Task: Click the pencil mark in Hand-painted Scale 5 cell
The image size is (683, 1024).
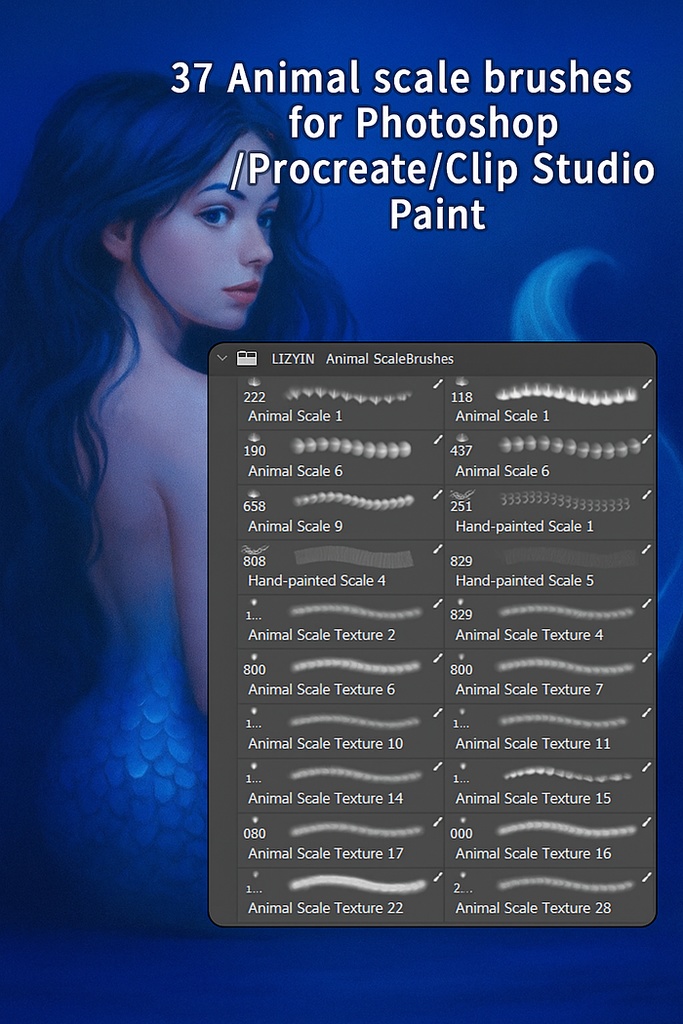Action: (646, 550)
